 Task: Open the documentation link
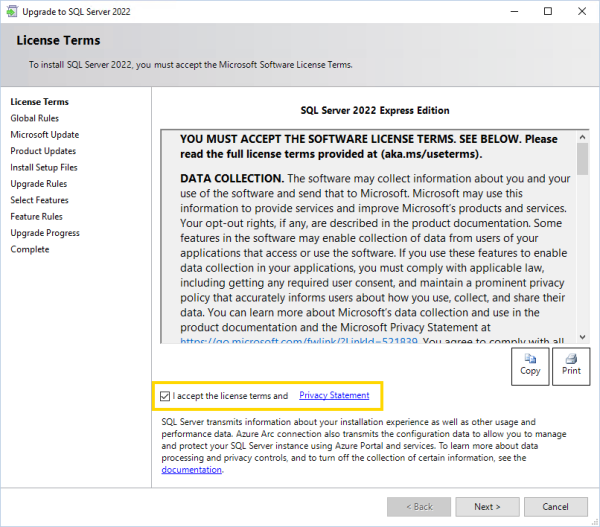(191, 470)
